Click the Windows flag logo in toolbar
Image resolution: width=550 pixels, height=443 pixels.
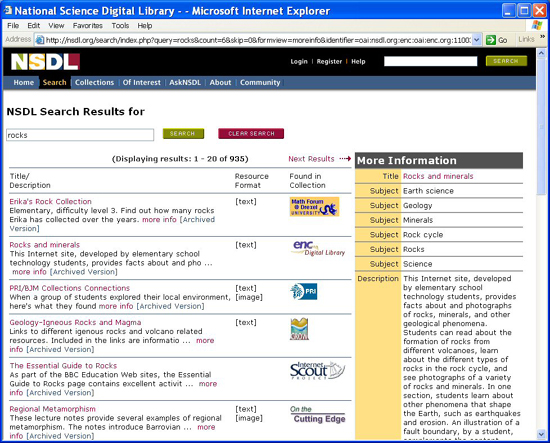[x=537, y=25]
